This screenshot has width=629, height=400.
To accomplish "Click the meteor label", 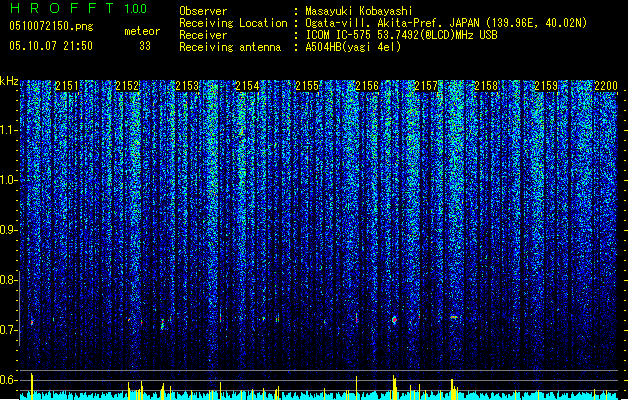I will click(142, 31).
